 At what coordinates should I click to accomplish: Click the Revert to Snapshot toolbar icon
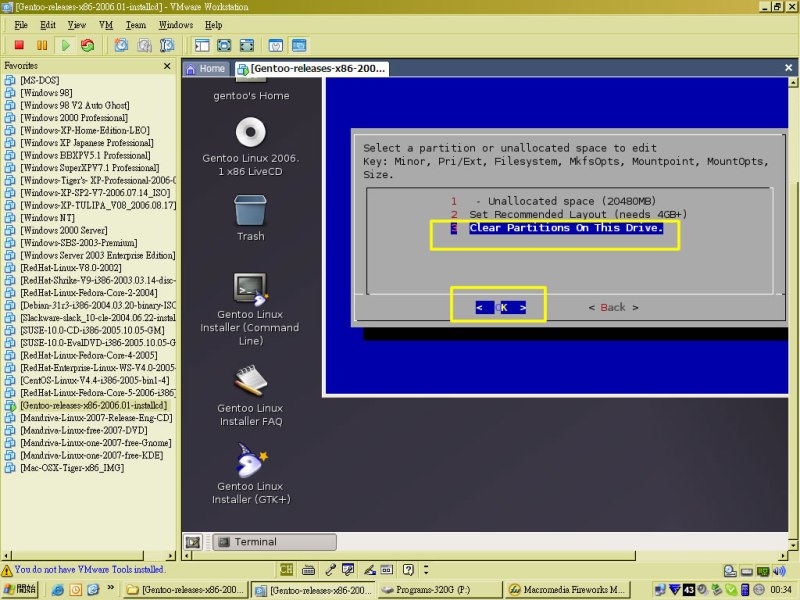144,45
